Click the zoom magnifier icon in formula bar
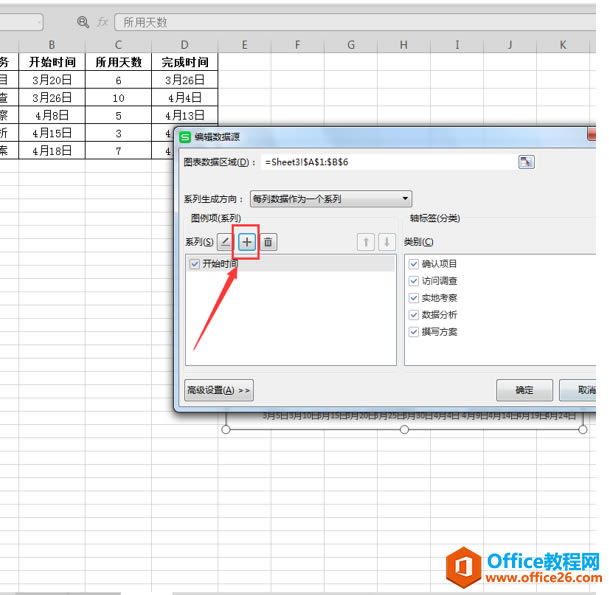Screen dimensions: 609x595 pyautogui.click(x=83, y=22)
